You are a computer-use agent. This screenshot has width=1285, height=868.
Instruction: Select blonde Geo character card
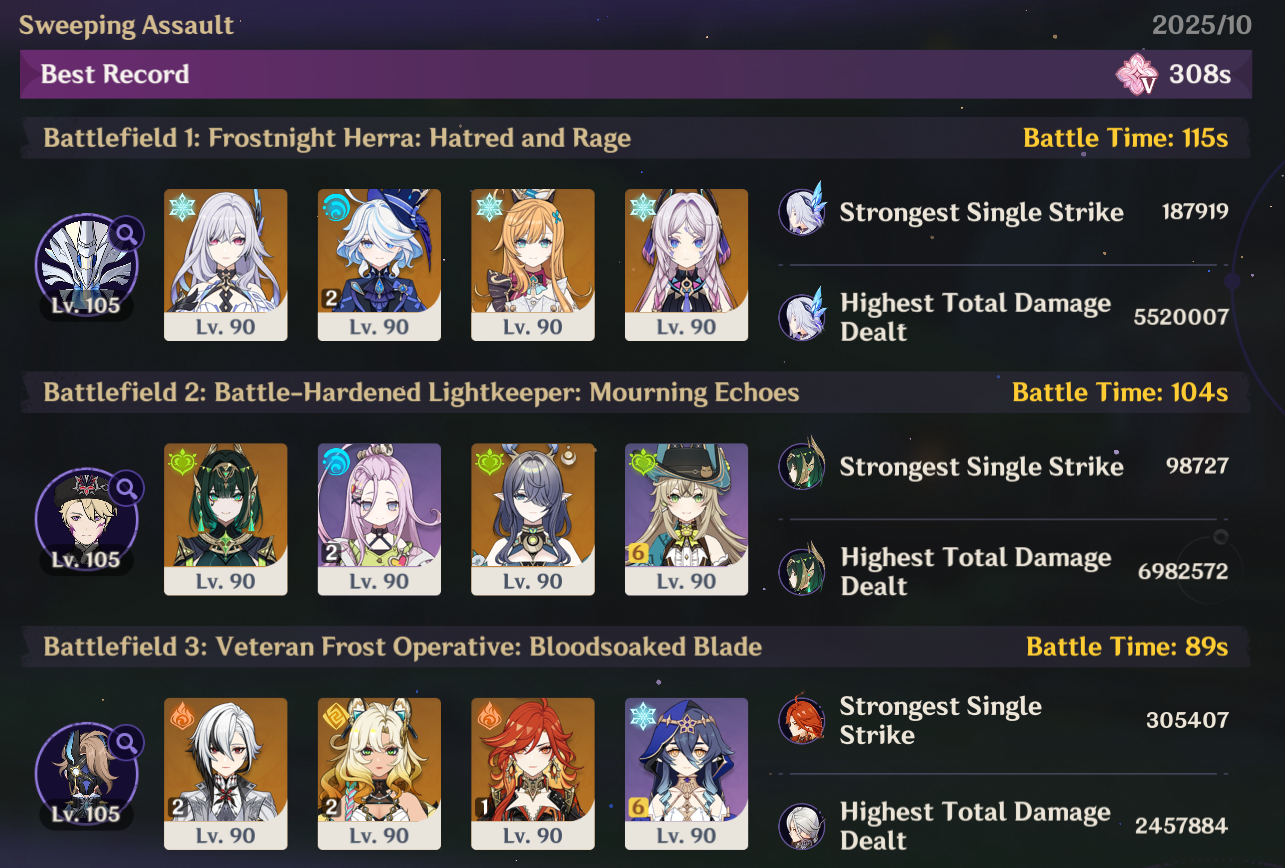380,774
